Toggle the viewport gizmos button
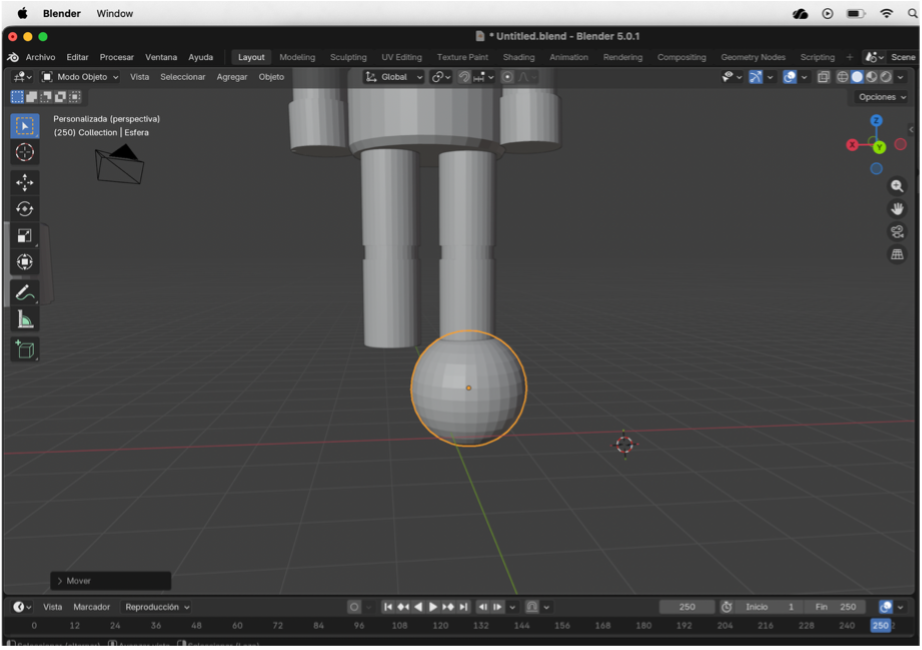Viewport: 922px width, 650px height. 756,77
